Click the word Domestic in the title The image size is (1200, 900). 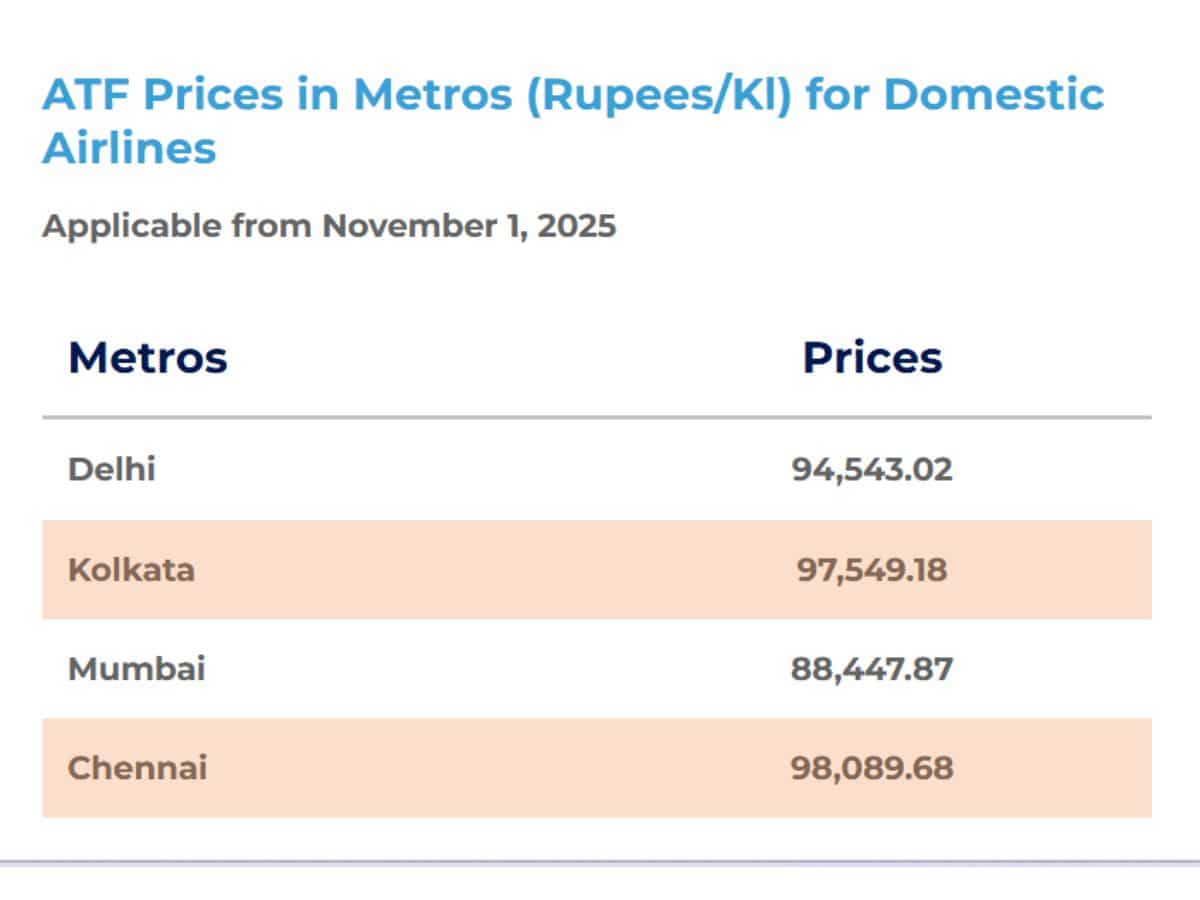[x=994, y=95]
